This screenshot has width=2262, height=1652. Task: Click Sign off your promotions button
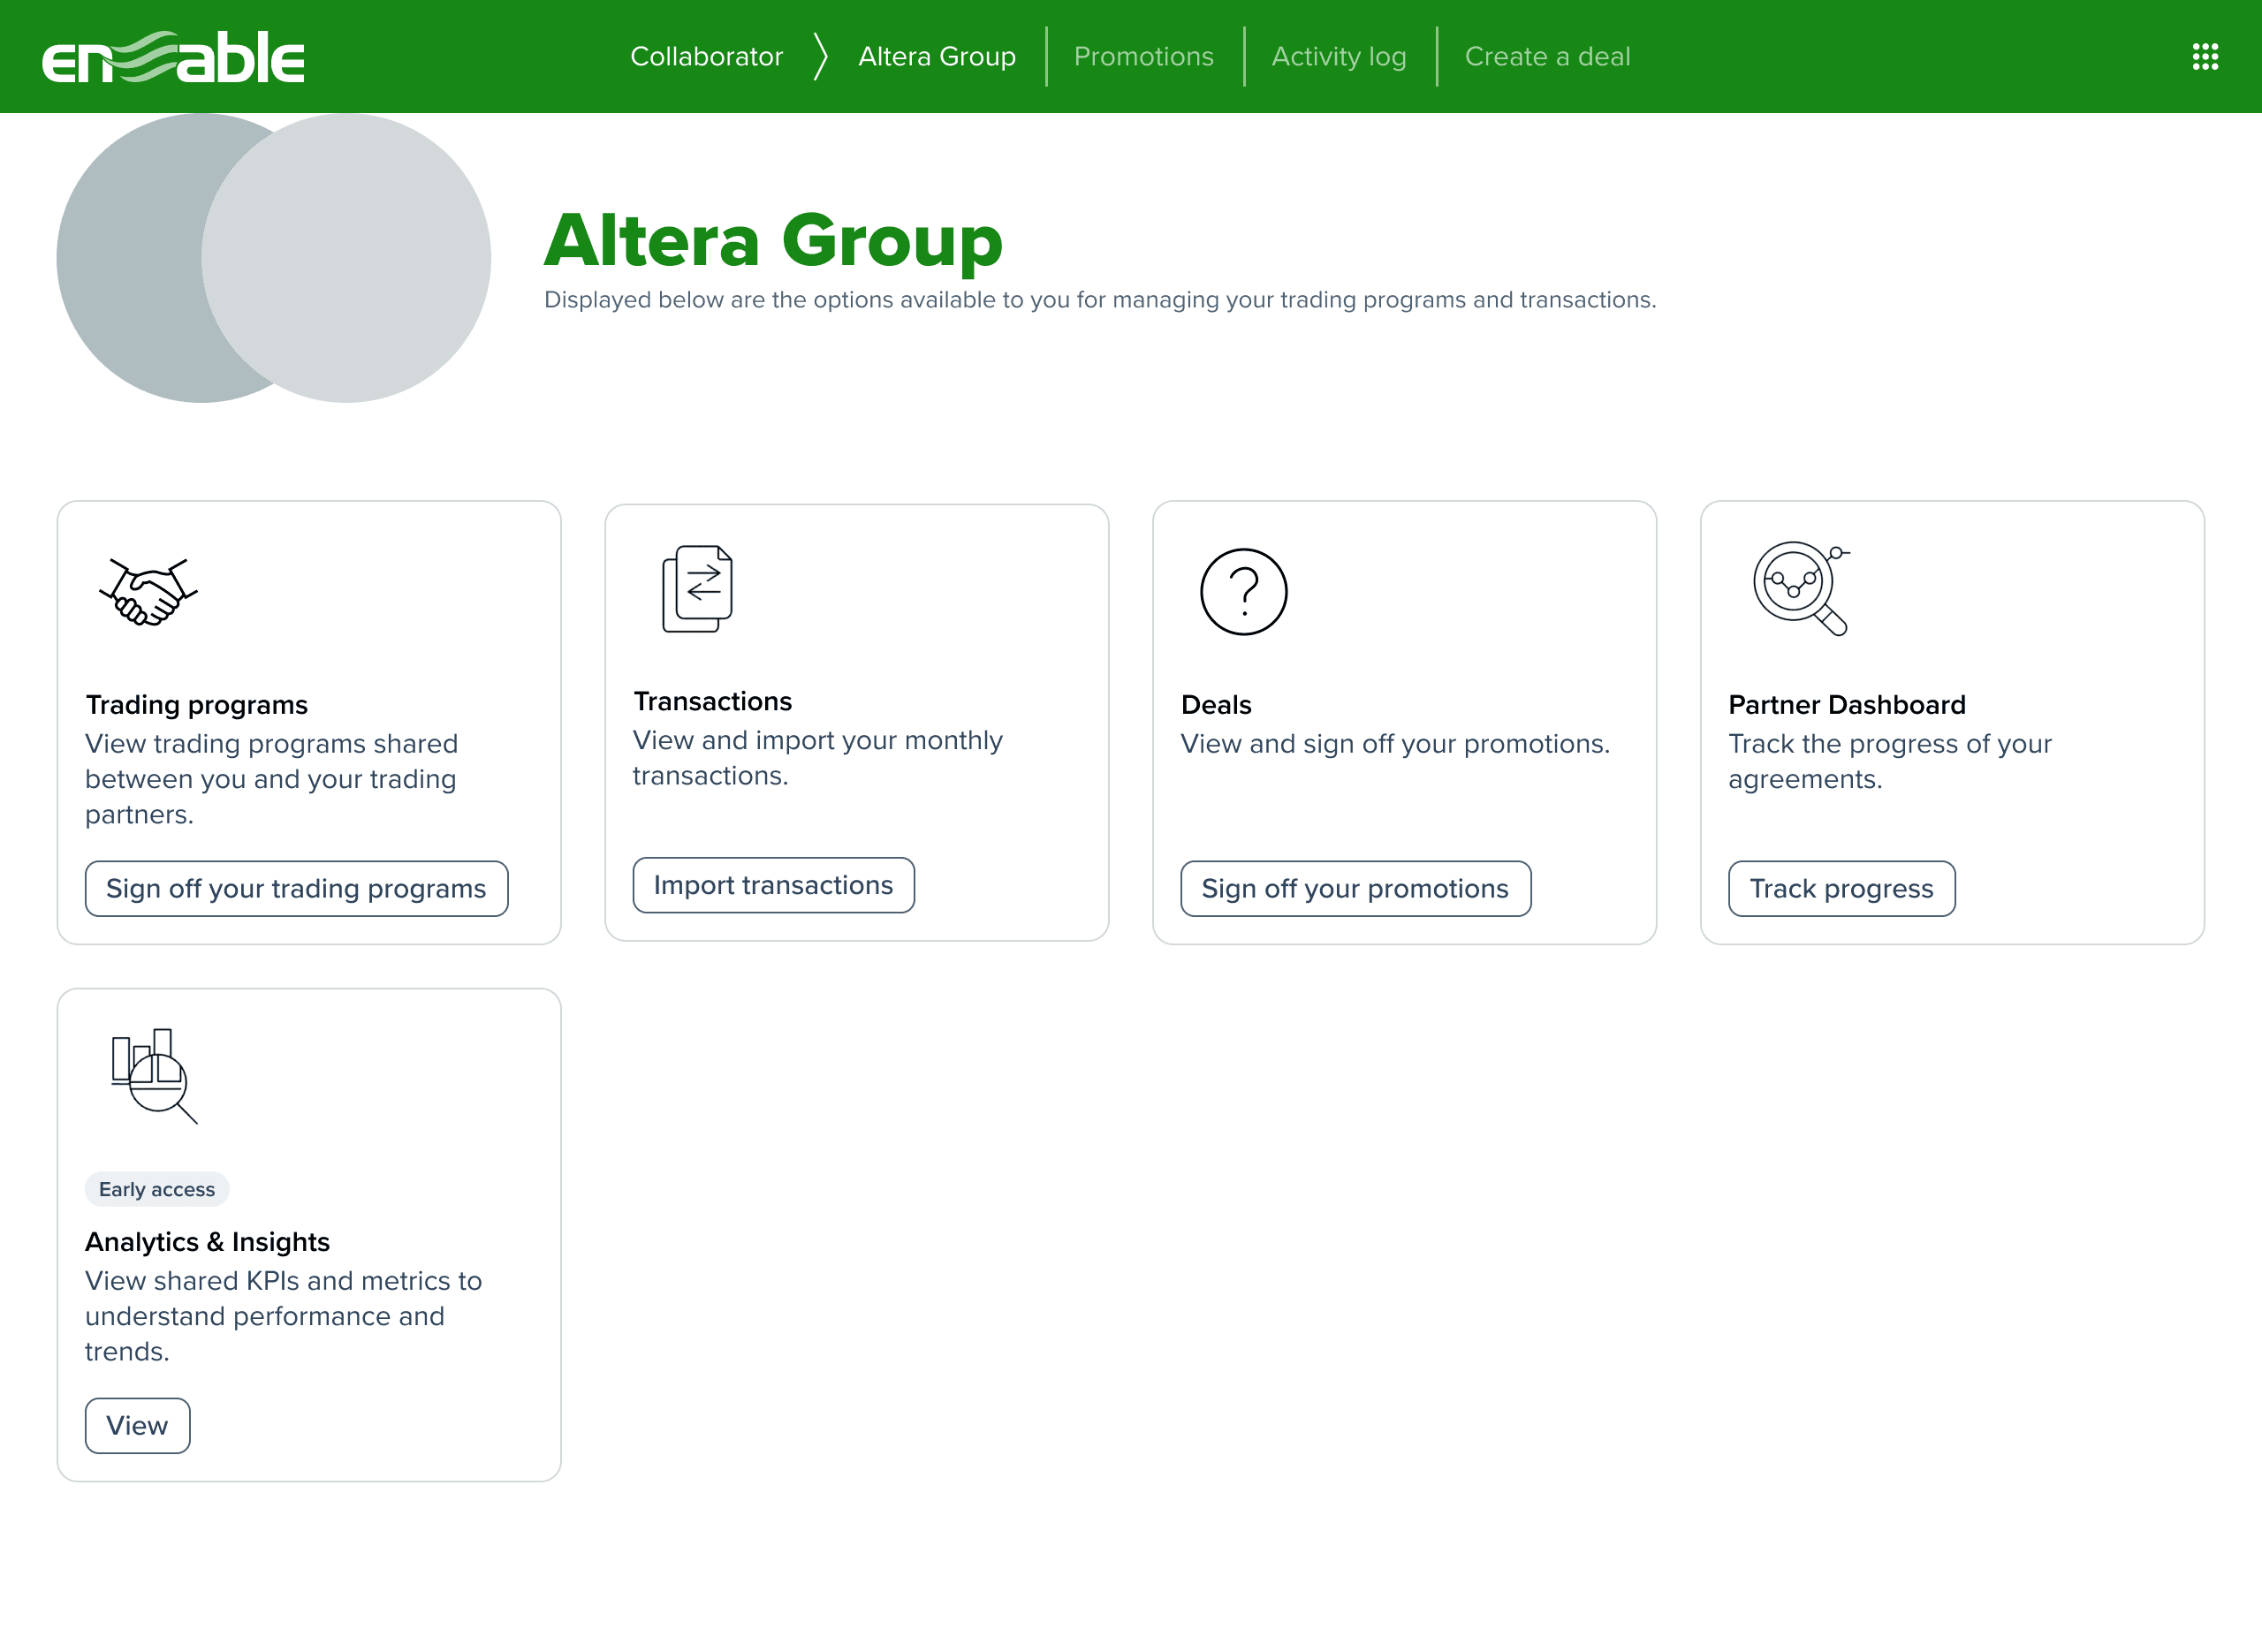(1355, 888)
